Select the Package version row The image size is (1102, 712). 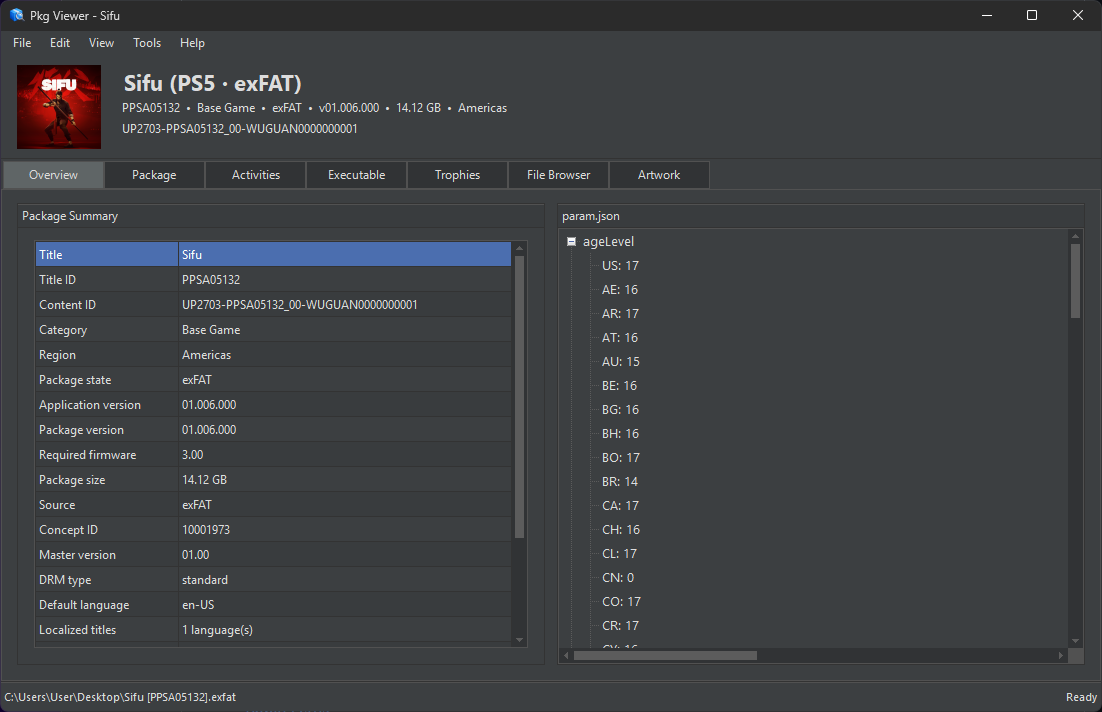click(x=273, y=430)
